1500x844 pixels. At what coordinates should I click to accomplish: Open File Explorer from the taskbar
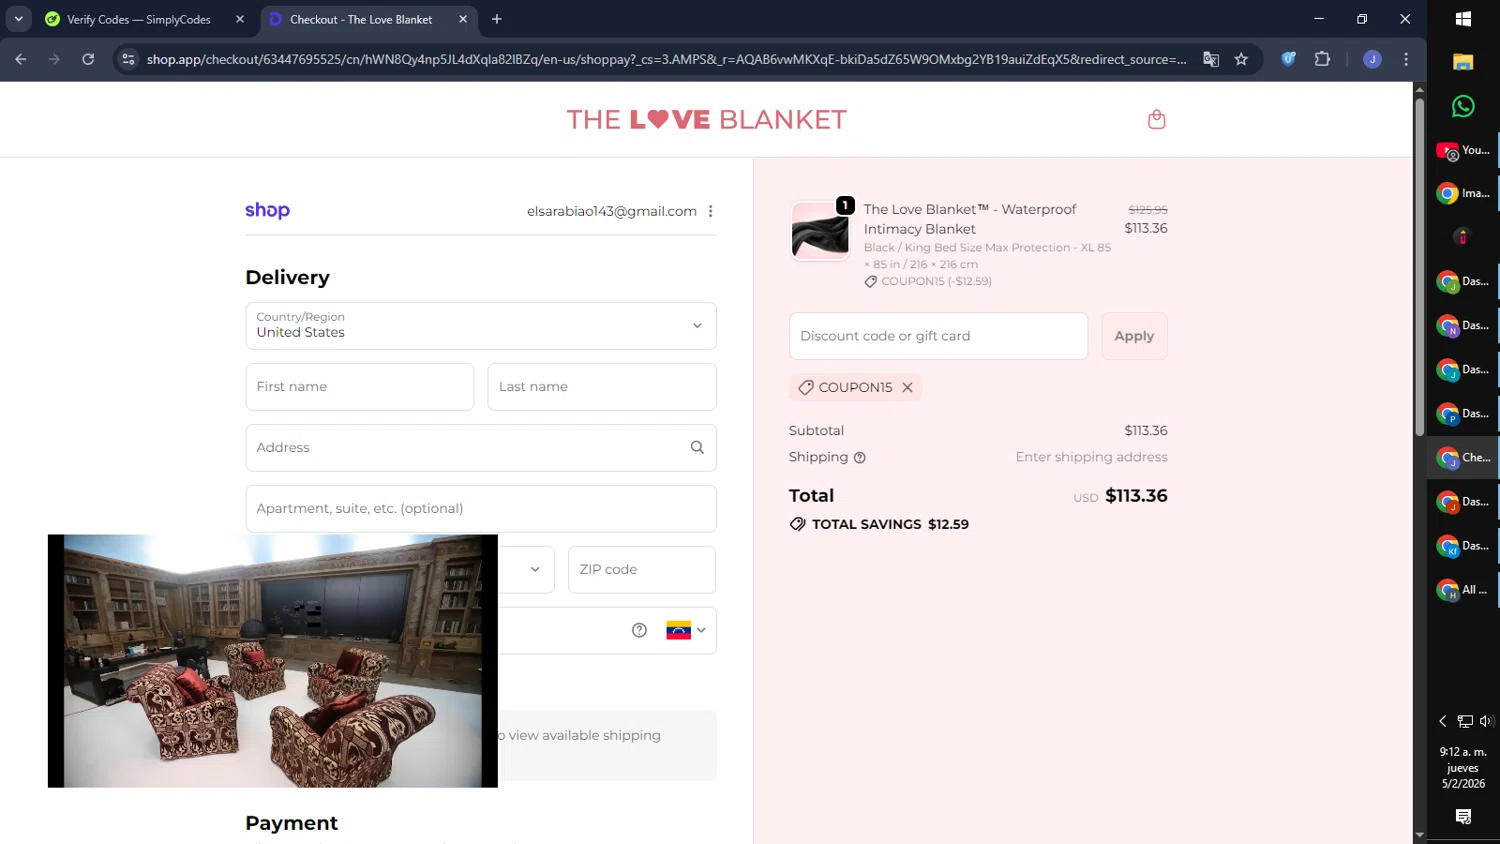tap(1463, 62)
